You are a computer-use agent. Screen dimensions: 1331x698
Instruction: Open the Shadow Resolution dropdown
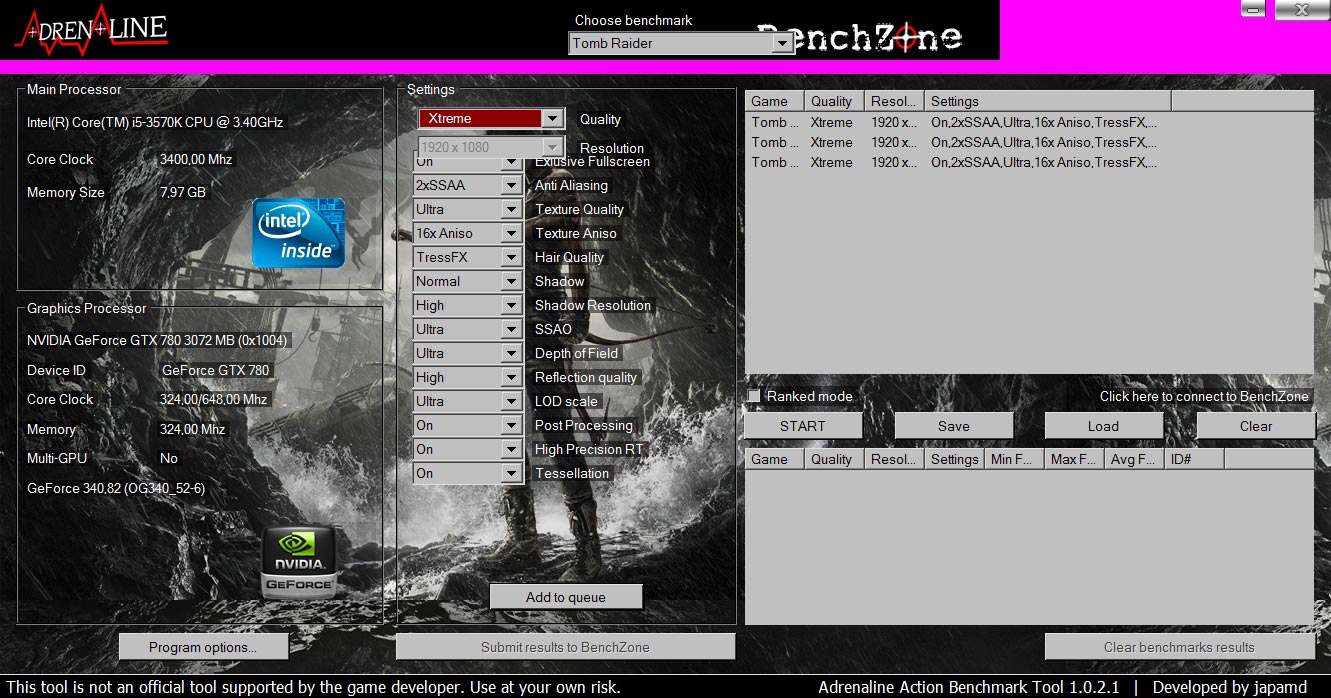tap(511, 306)
